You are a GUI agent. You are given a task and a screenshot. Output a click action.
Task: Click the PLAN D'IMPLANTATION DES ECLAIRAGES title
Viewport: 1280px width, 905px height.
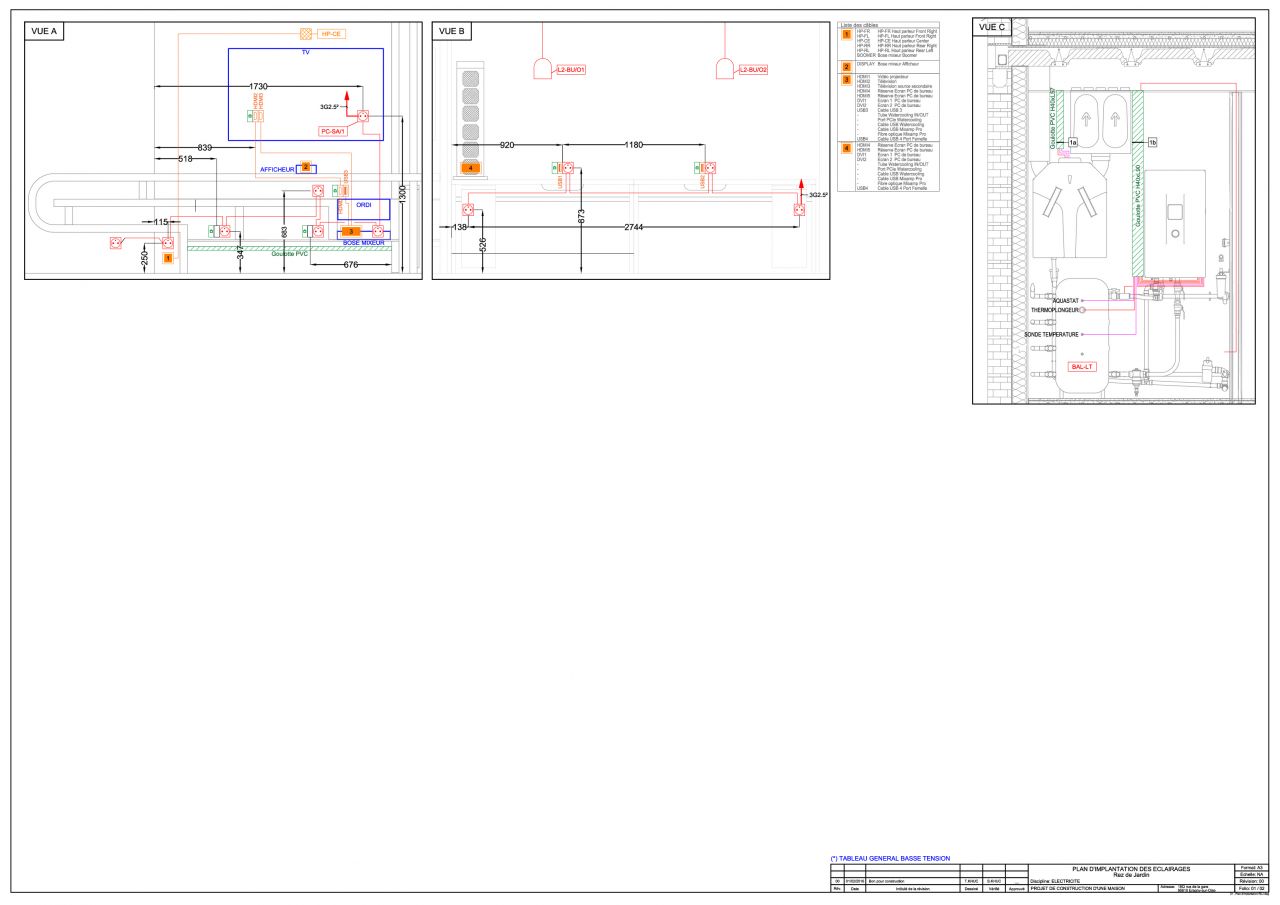click(x=1130, y=869)
